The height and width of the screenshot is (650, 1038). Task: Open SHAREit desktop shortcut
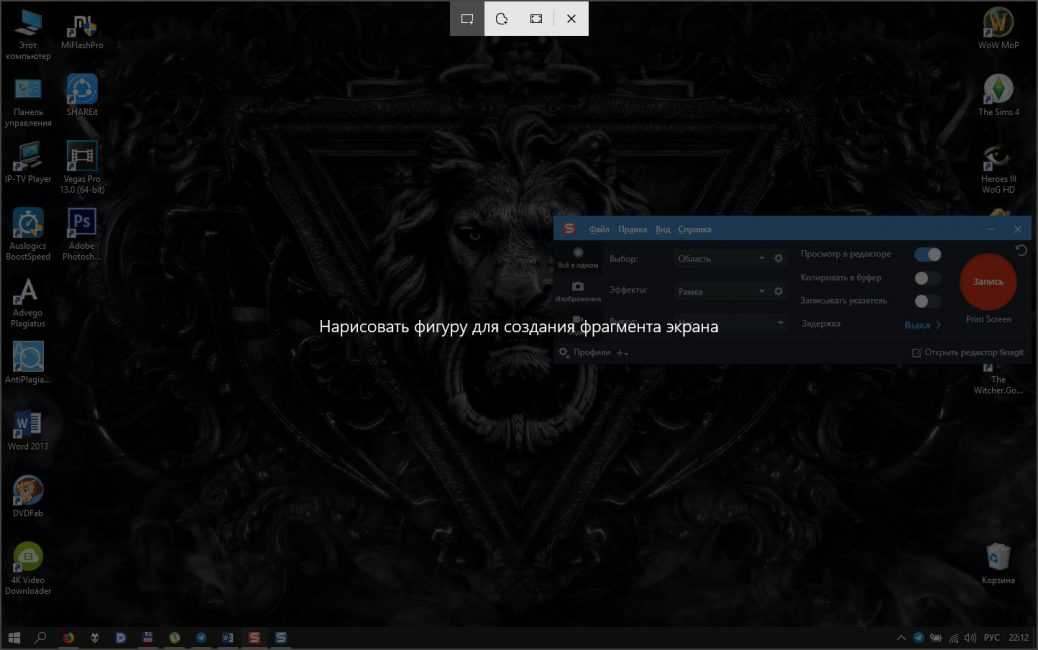[x=82, y=95]
